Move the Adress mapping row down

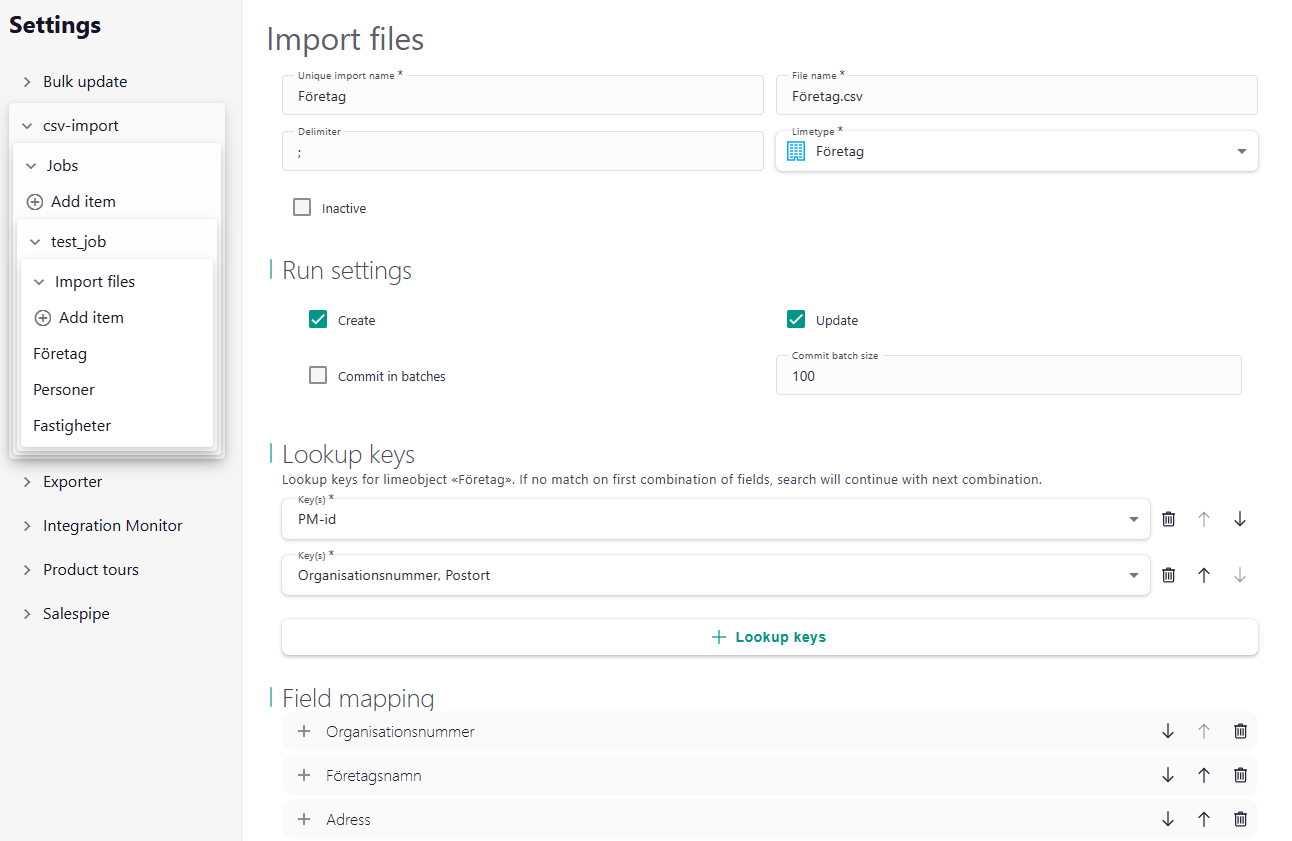pyautogui.click(x=1167, y=818)
